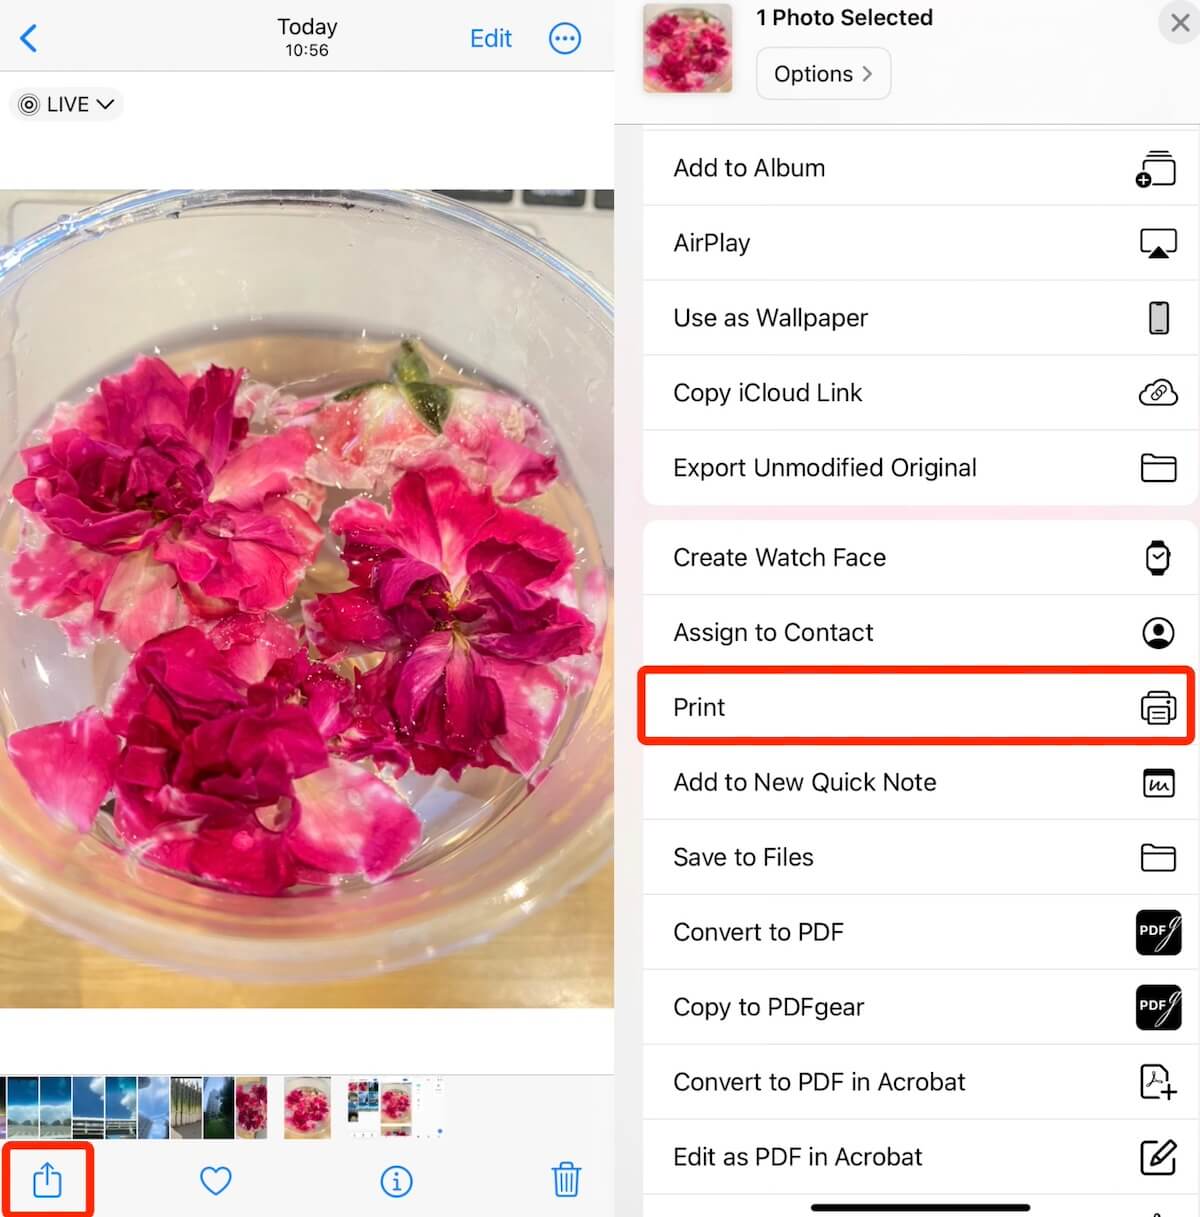Viewport: 1200px width, 1217px height.
Task: Select Assign to Contact
Action: pyautogui.click(x=920, y=632)
